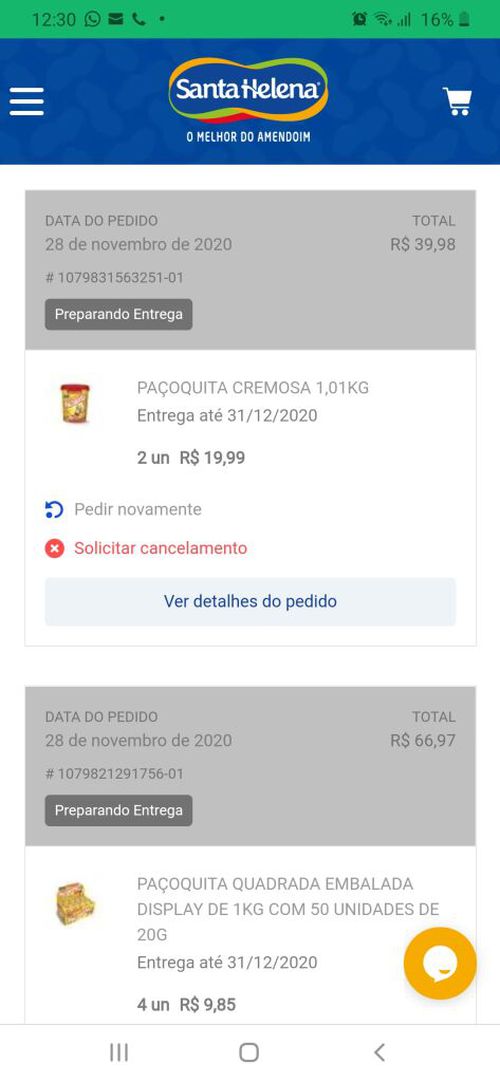Open the hamburger menu
500x1082 pixels.
click(x=27, y=101)
